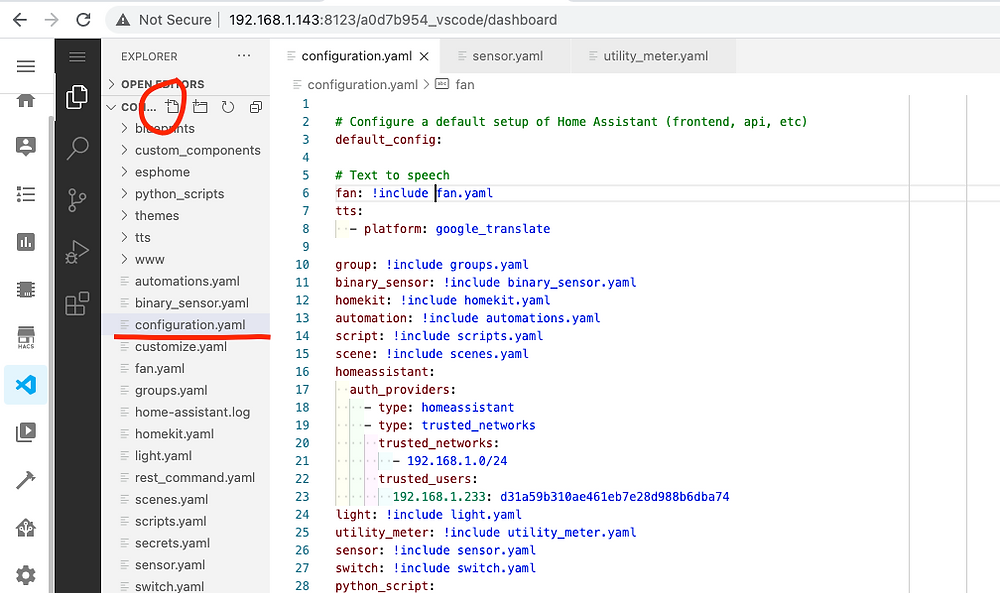Open the History chart icon in sidebar
The image size is (1000, 593).
[26, 242]
